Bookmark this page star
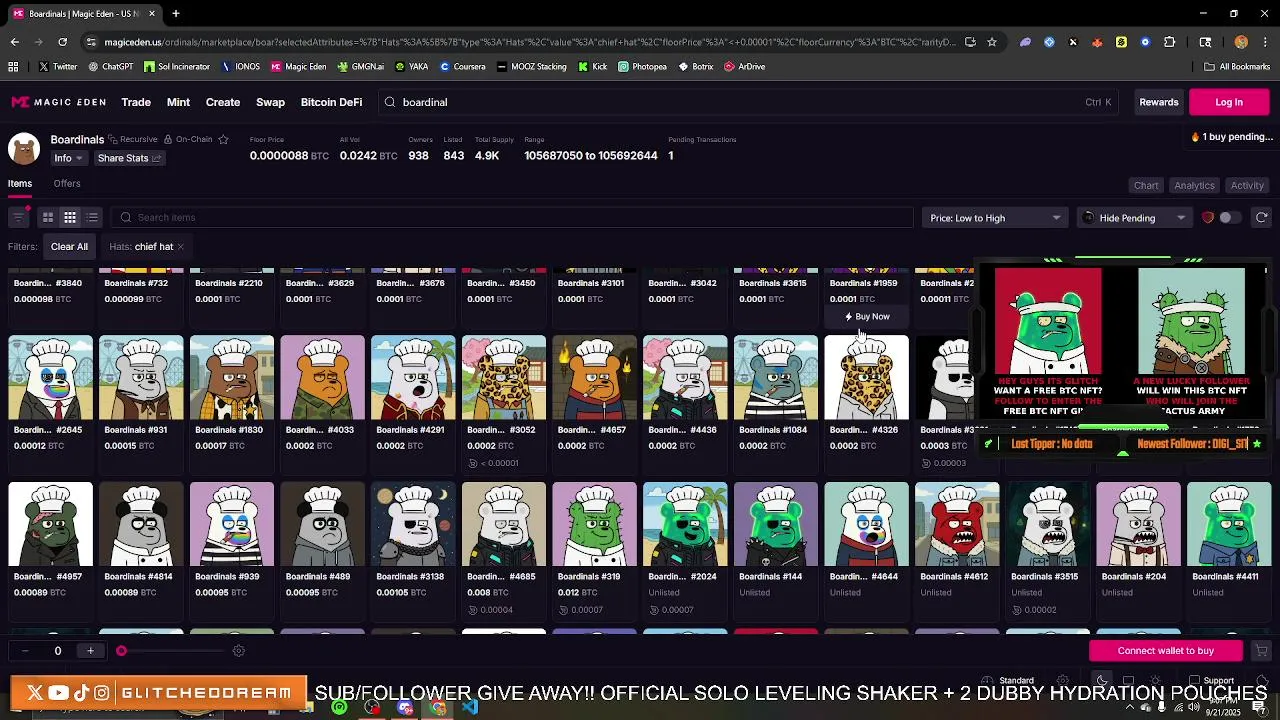The width and height of the screenshot is (1280, 720). [992, 42]
